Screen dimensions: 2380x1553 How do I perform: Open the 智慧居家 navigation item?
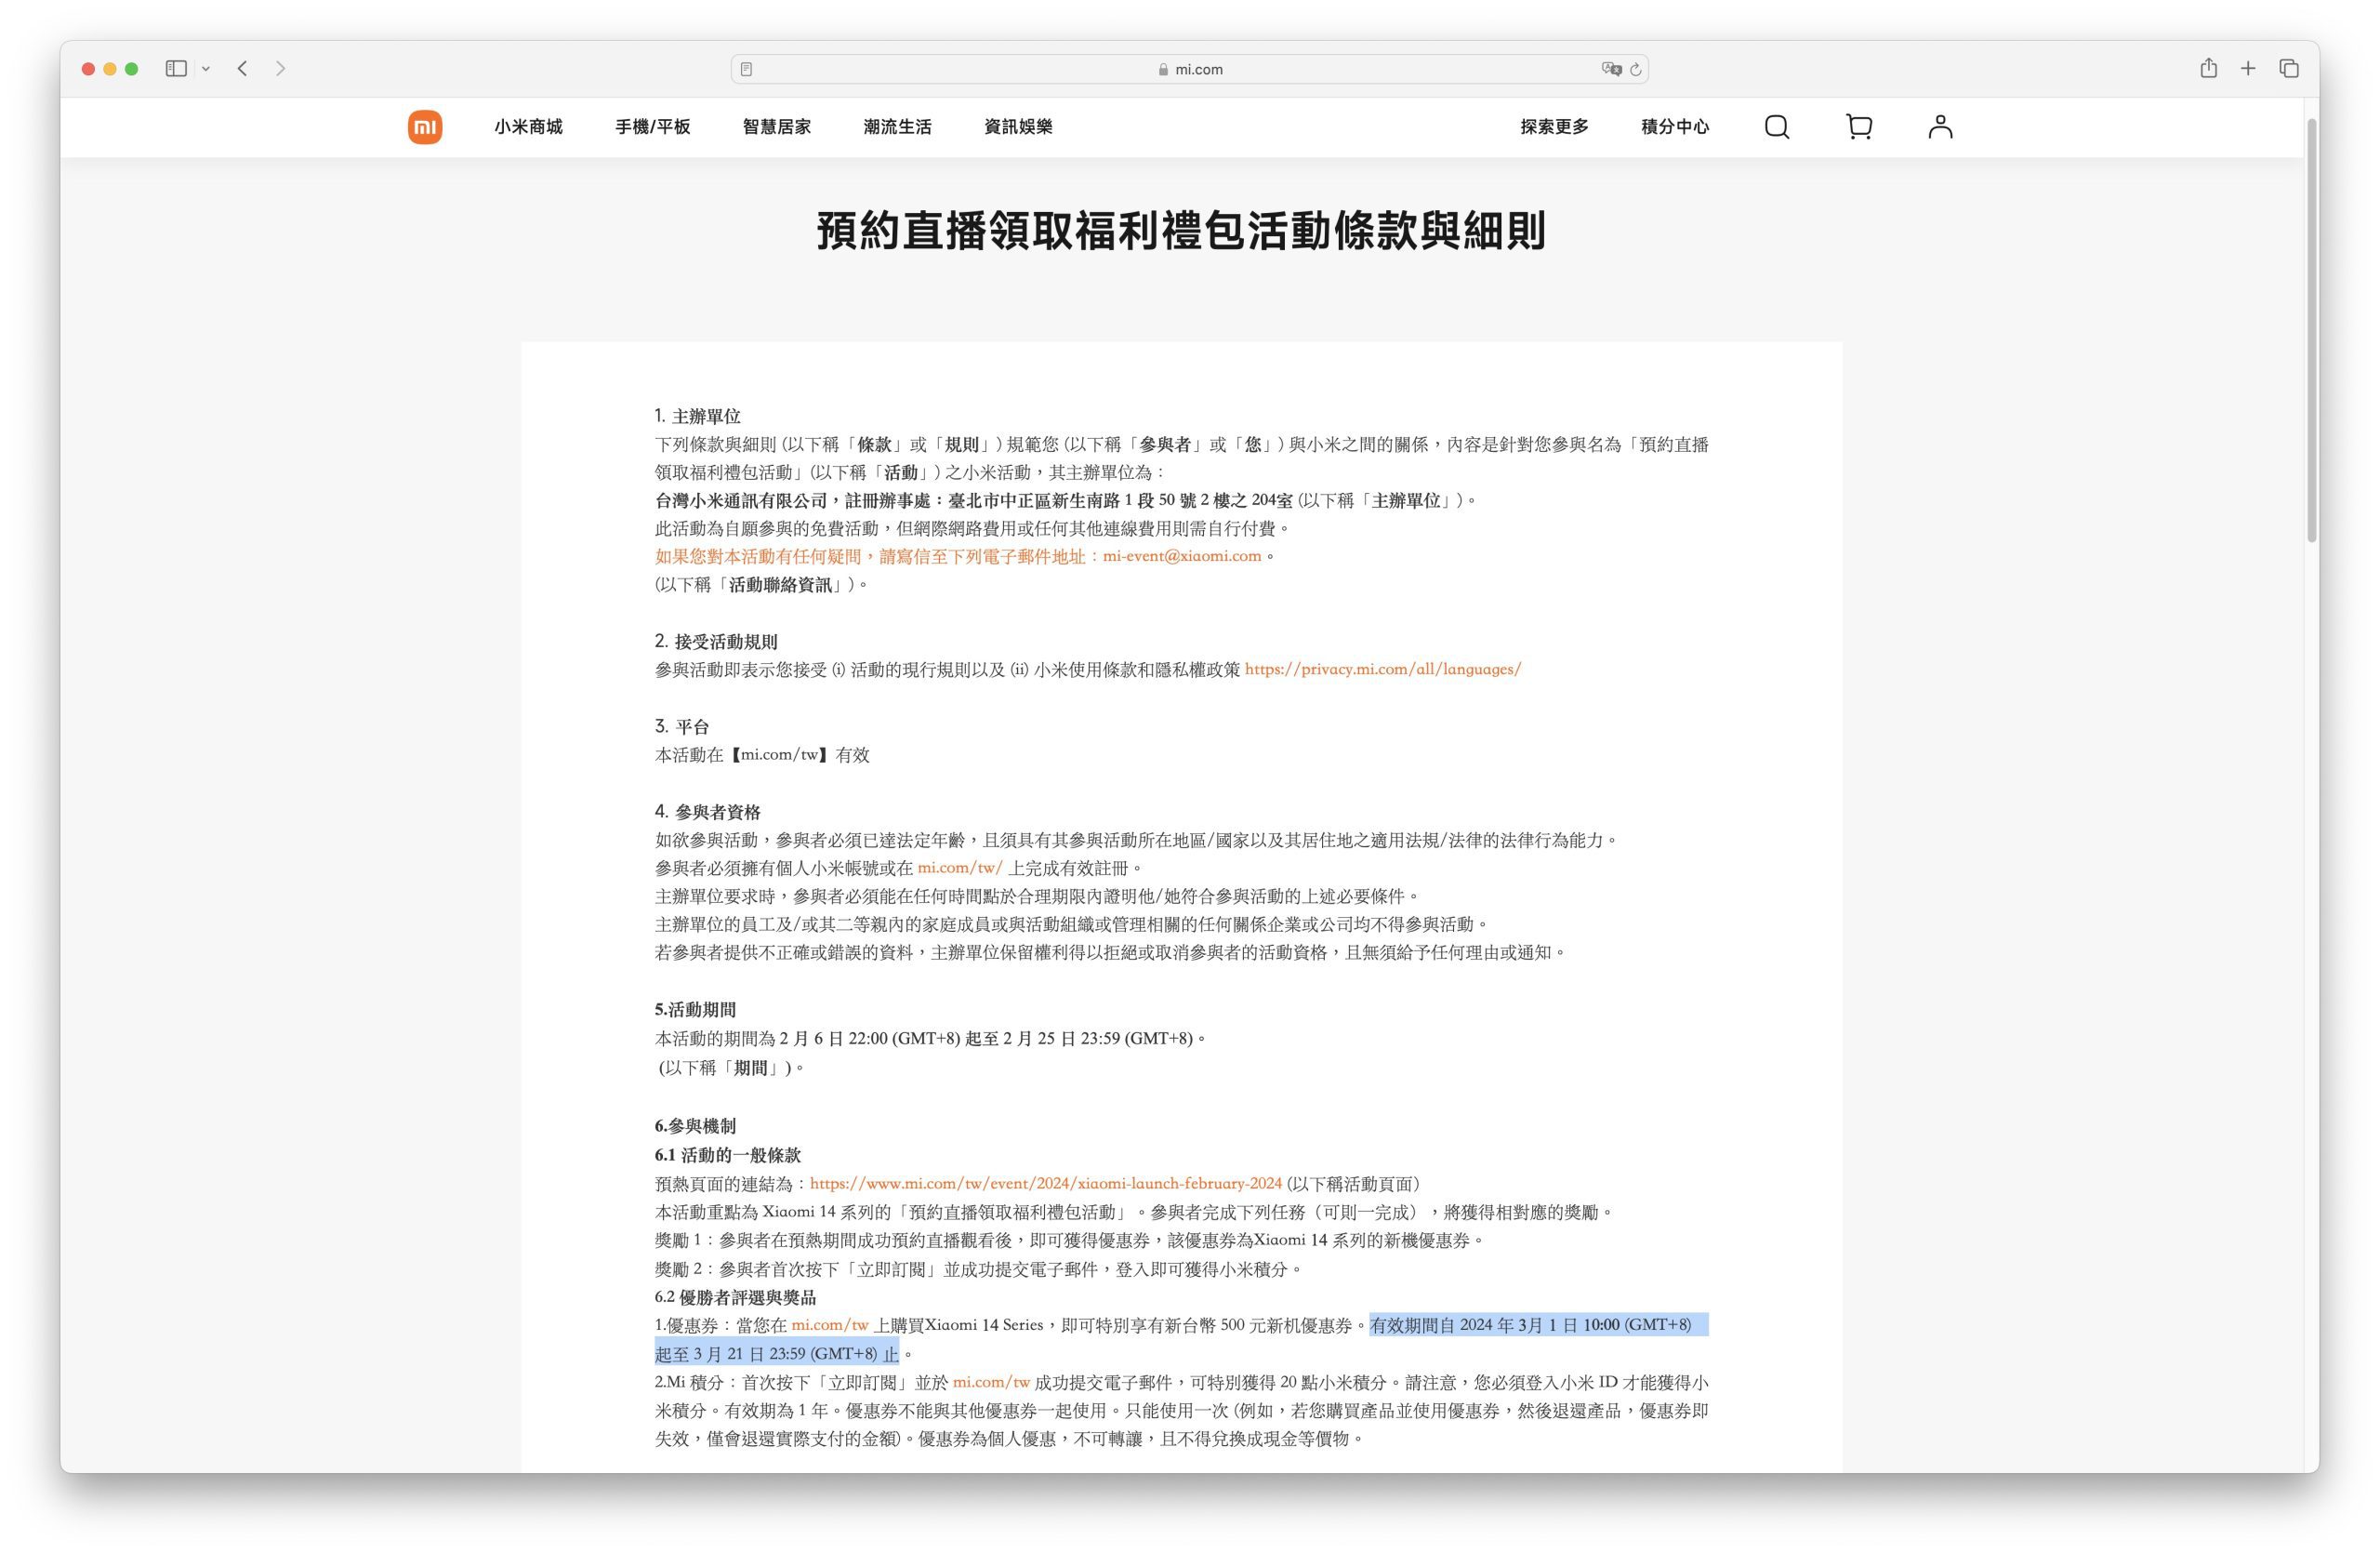pos(776,127)
